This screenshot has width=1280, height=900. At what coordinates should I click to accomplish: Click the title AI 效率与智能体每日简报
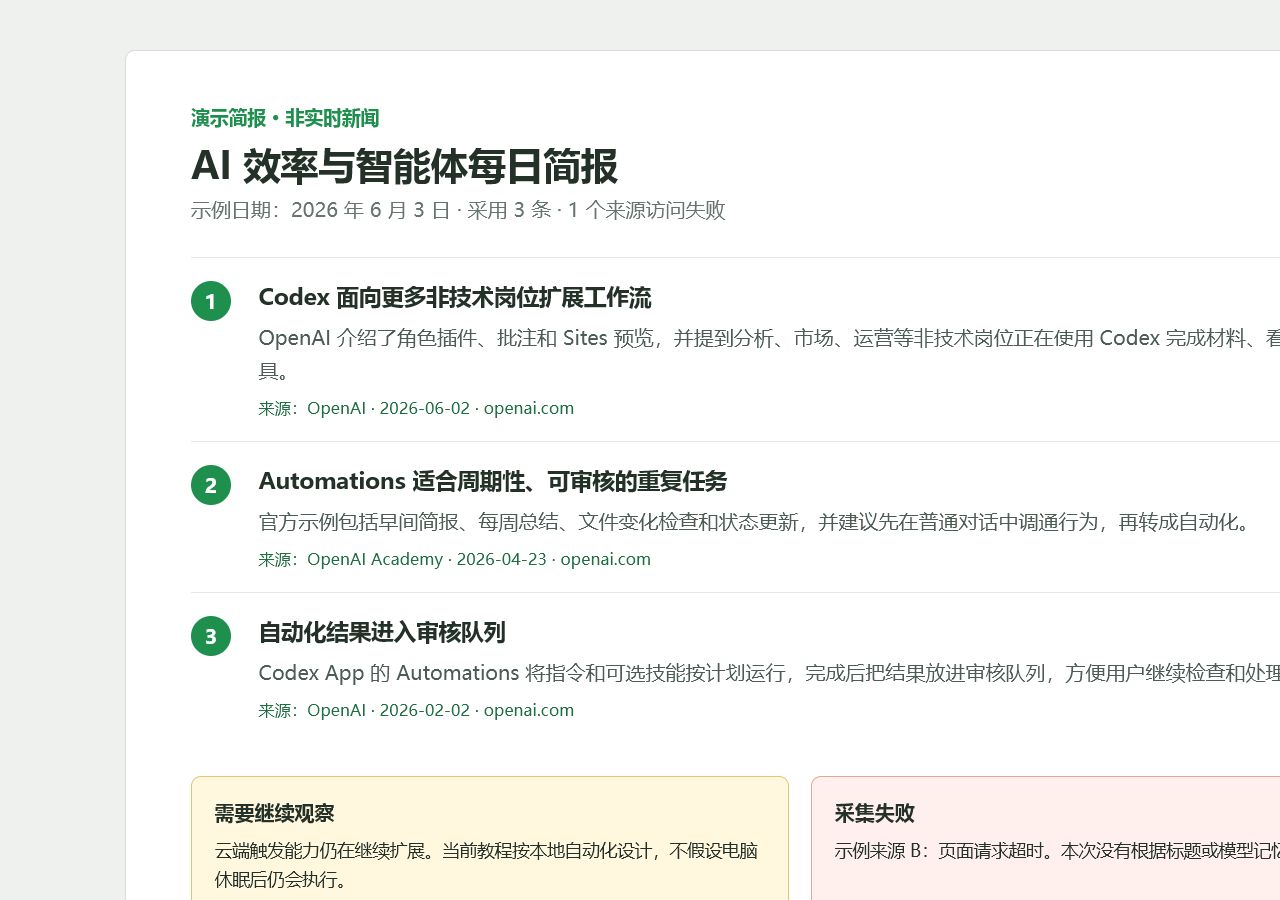pyautogui.click(x=404, y=166)
